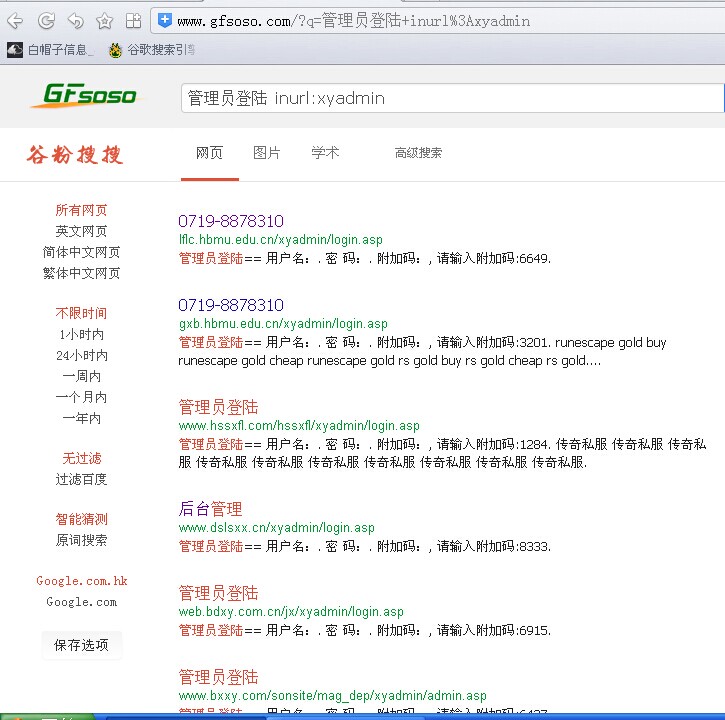Click snippet text ending 附加码:6649
The width and height of the screenshot is (725, 720).
point(365,258)
